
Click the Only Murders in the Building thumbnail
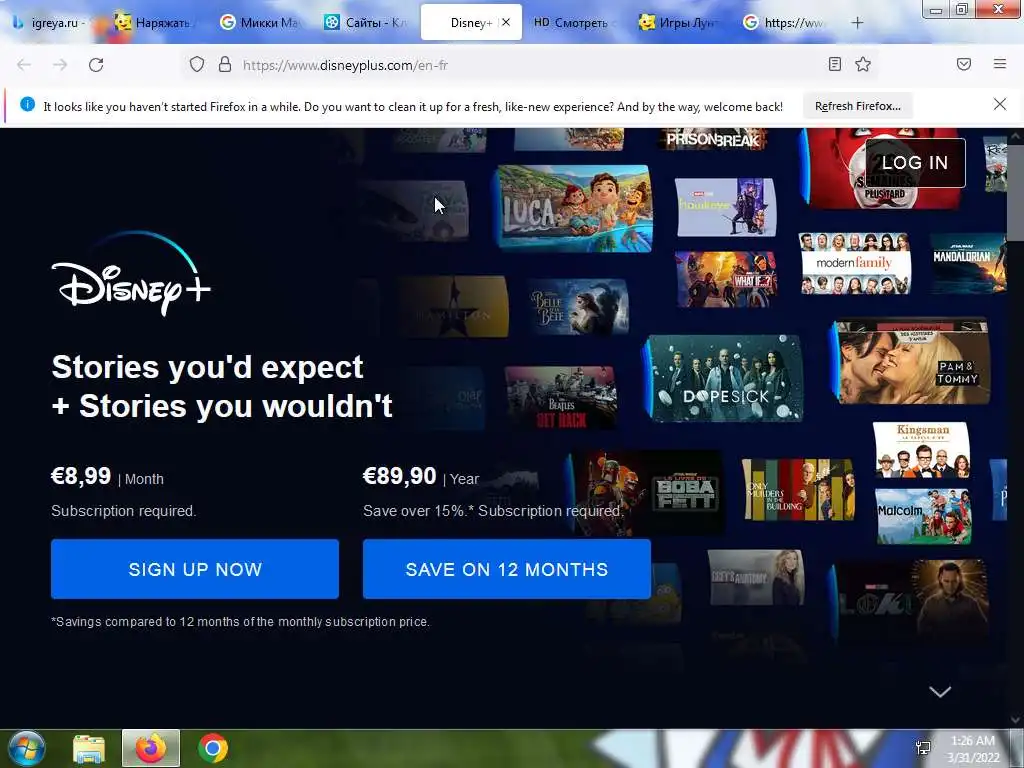tap(798, 490)
